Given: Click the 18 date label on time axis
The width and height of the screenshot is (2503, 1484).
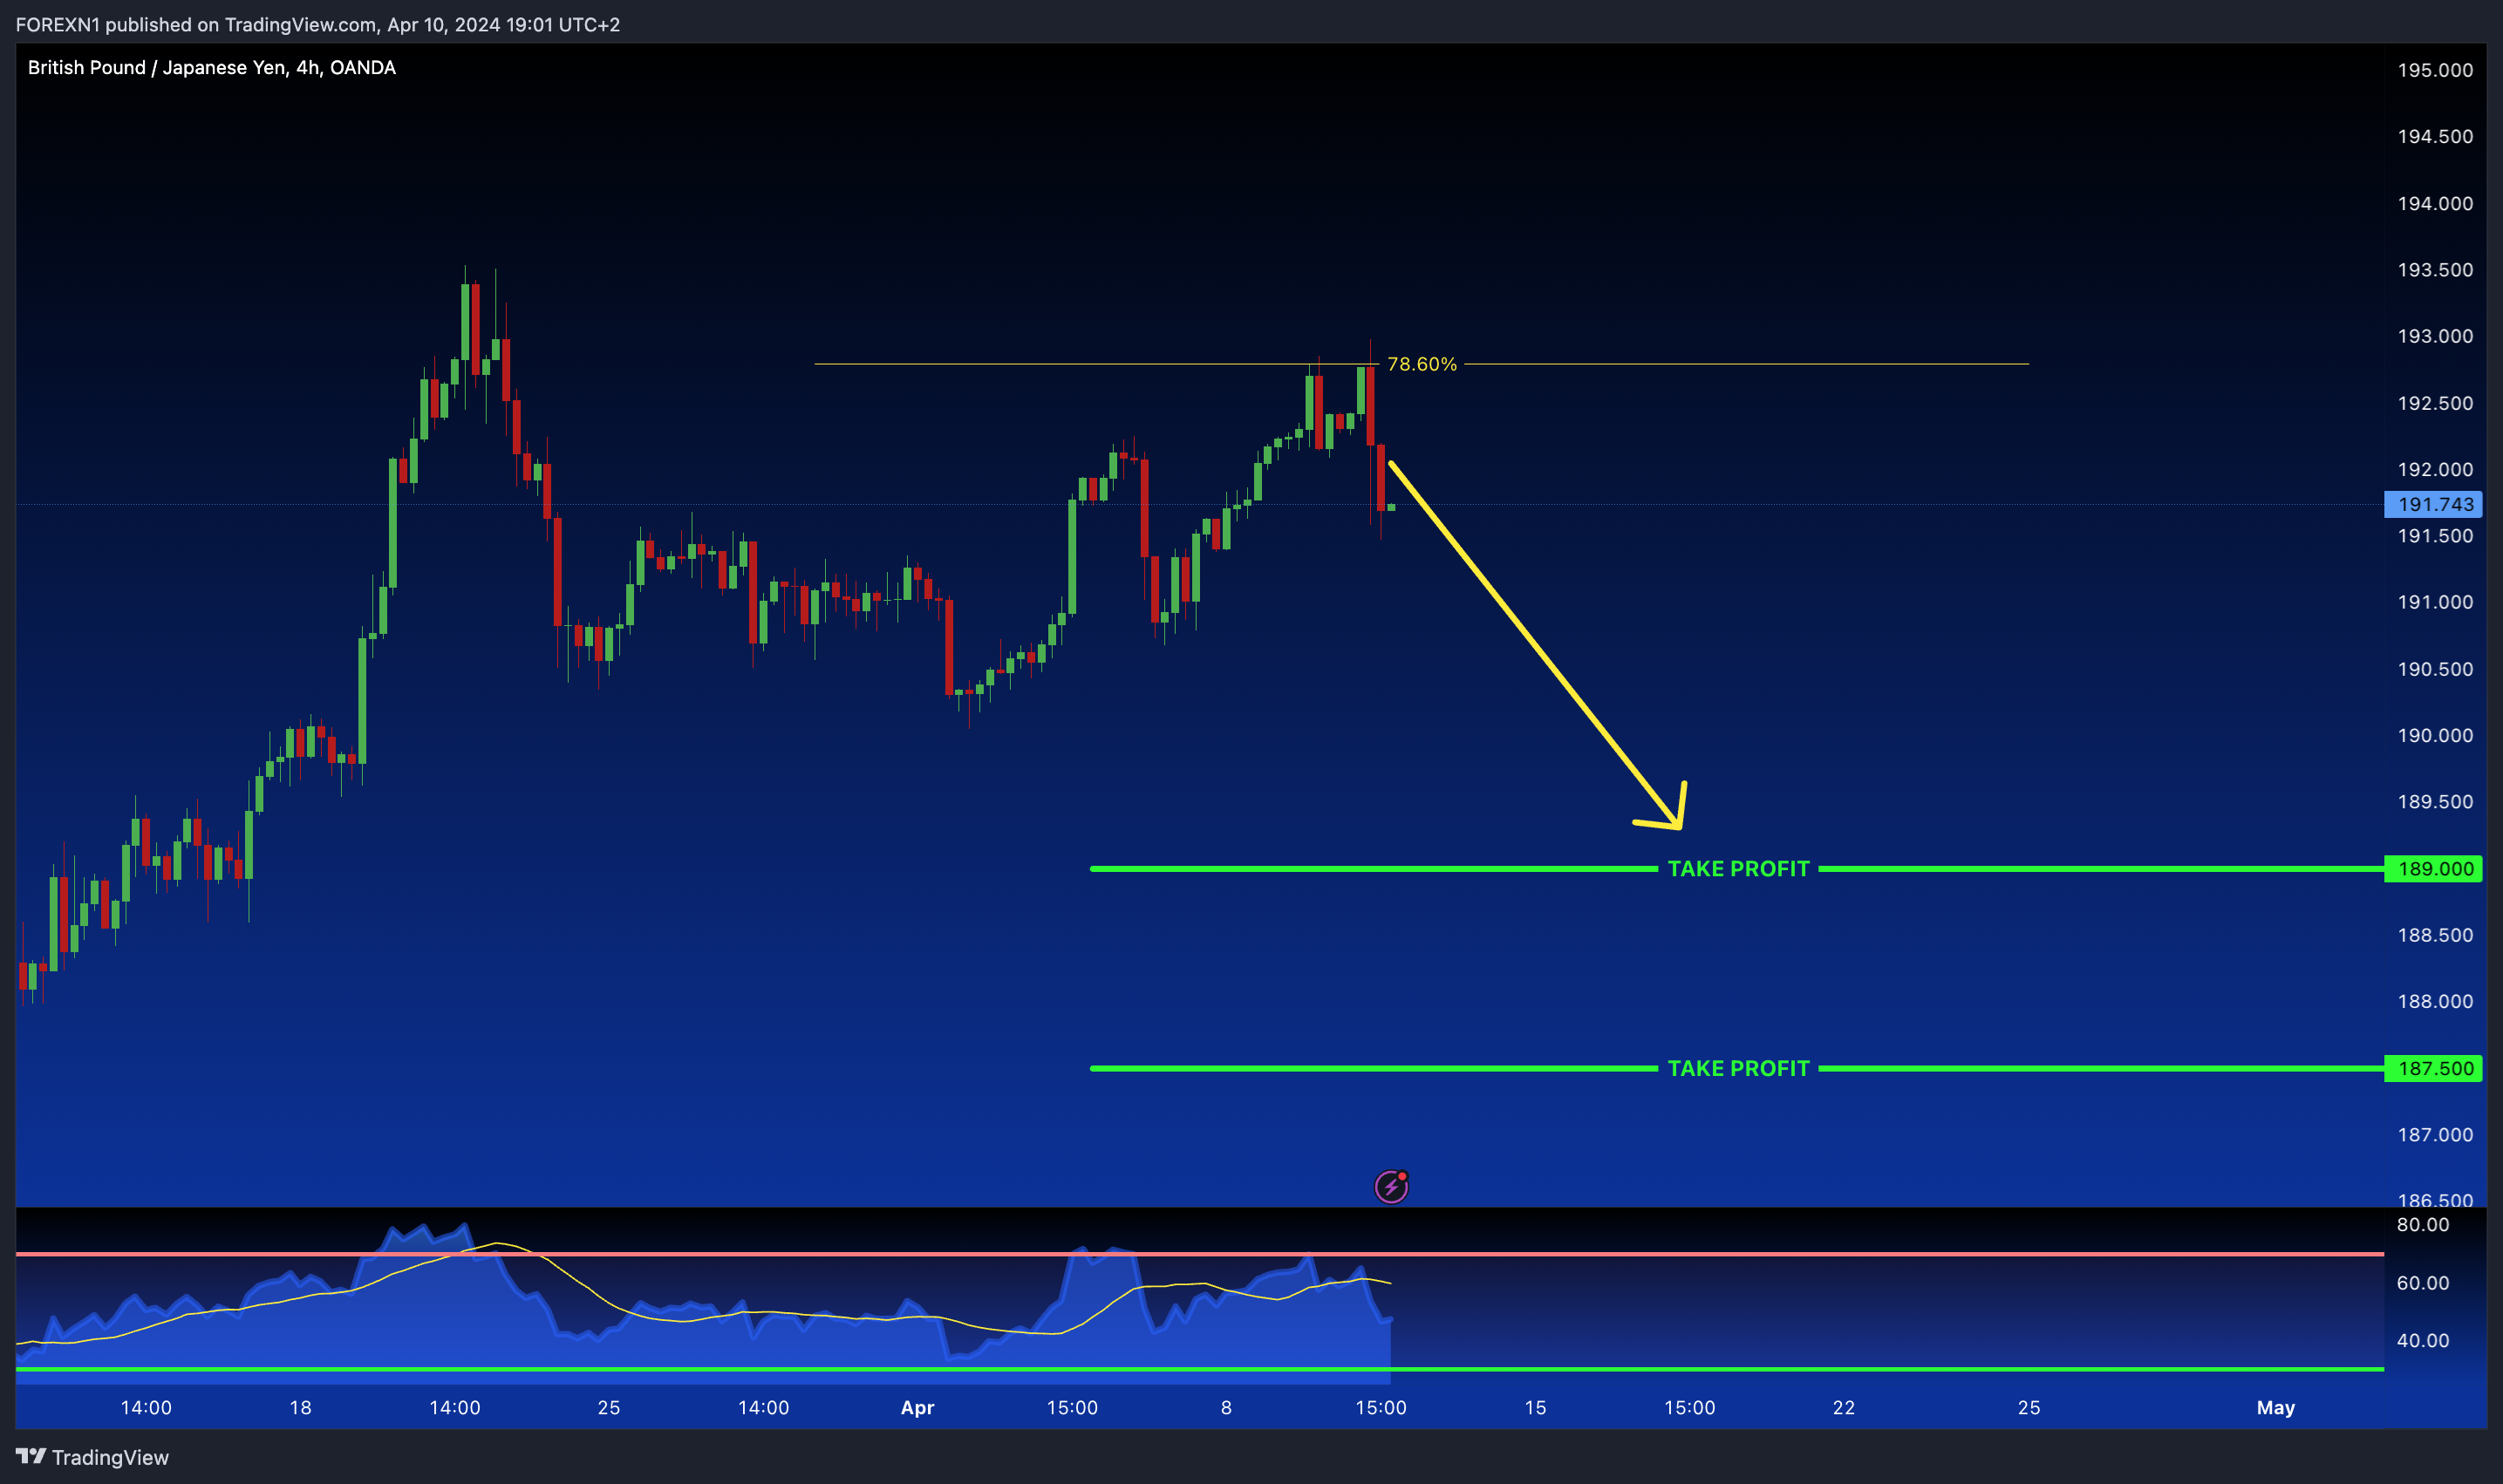Looking at the screenshot, I should point(300,1407).
